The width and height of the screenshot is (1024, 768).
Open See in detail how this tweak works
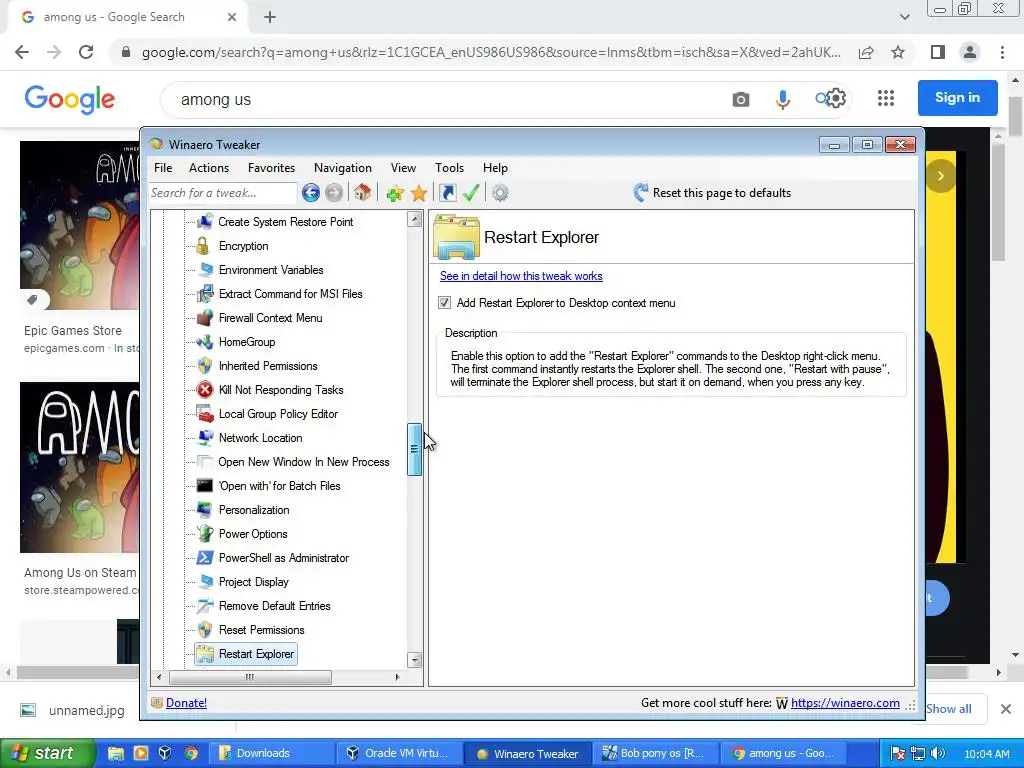(x=521, y=276)
